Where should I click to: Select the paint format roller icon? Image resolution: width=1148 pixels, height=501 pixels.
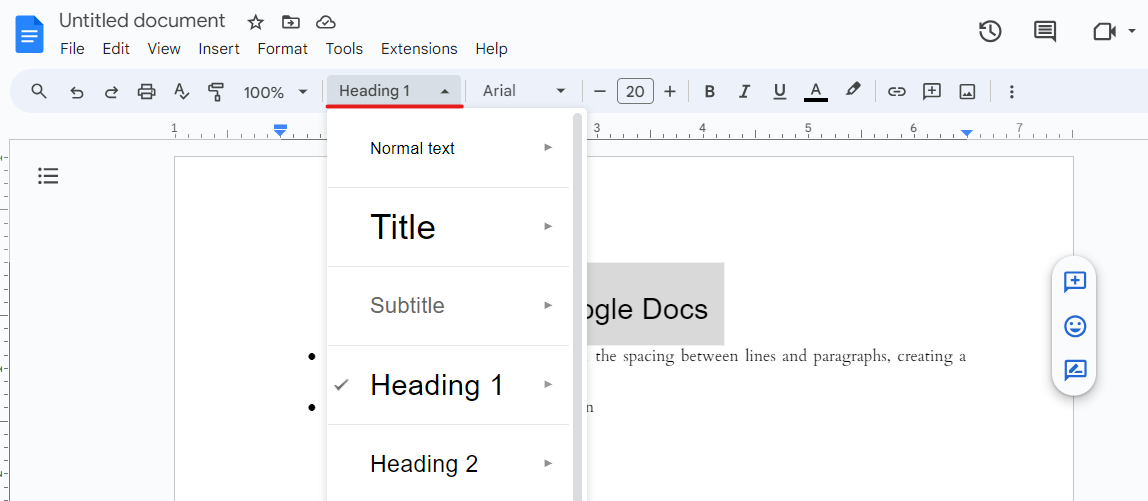tap(216, 91)
